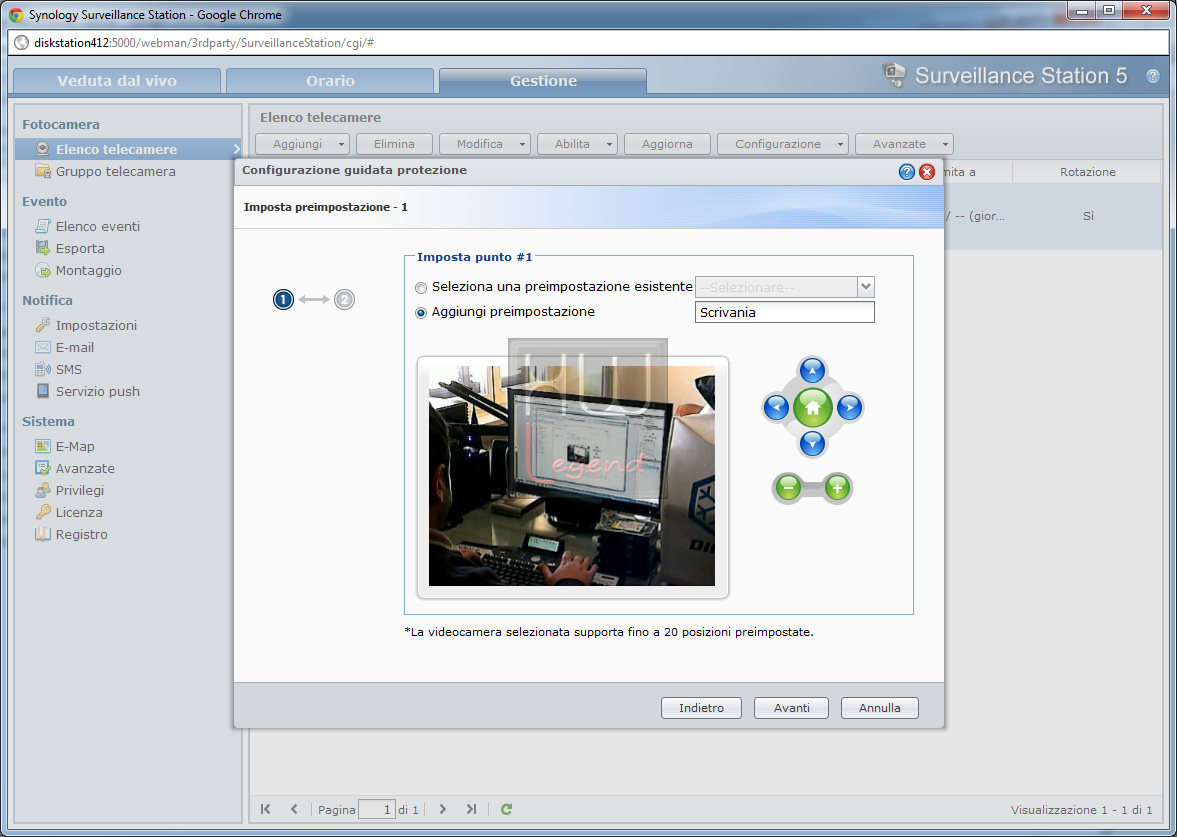
Task: Click wizard step 2 indicator
Action: pos(345,300)
